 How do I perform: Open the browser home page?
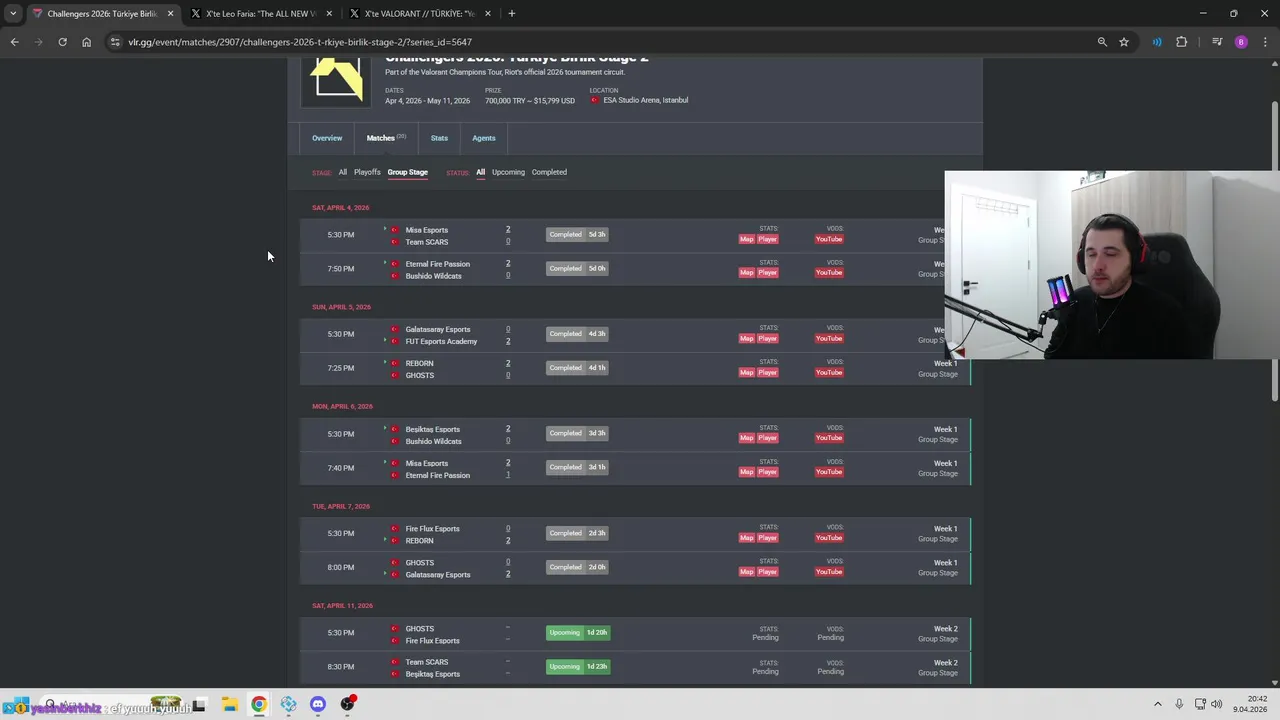point(86,42)
